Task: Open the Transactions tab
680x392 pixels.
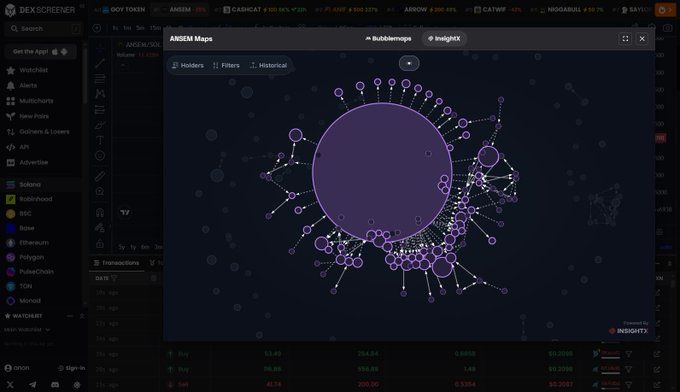Action: 117,263
